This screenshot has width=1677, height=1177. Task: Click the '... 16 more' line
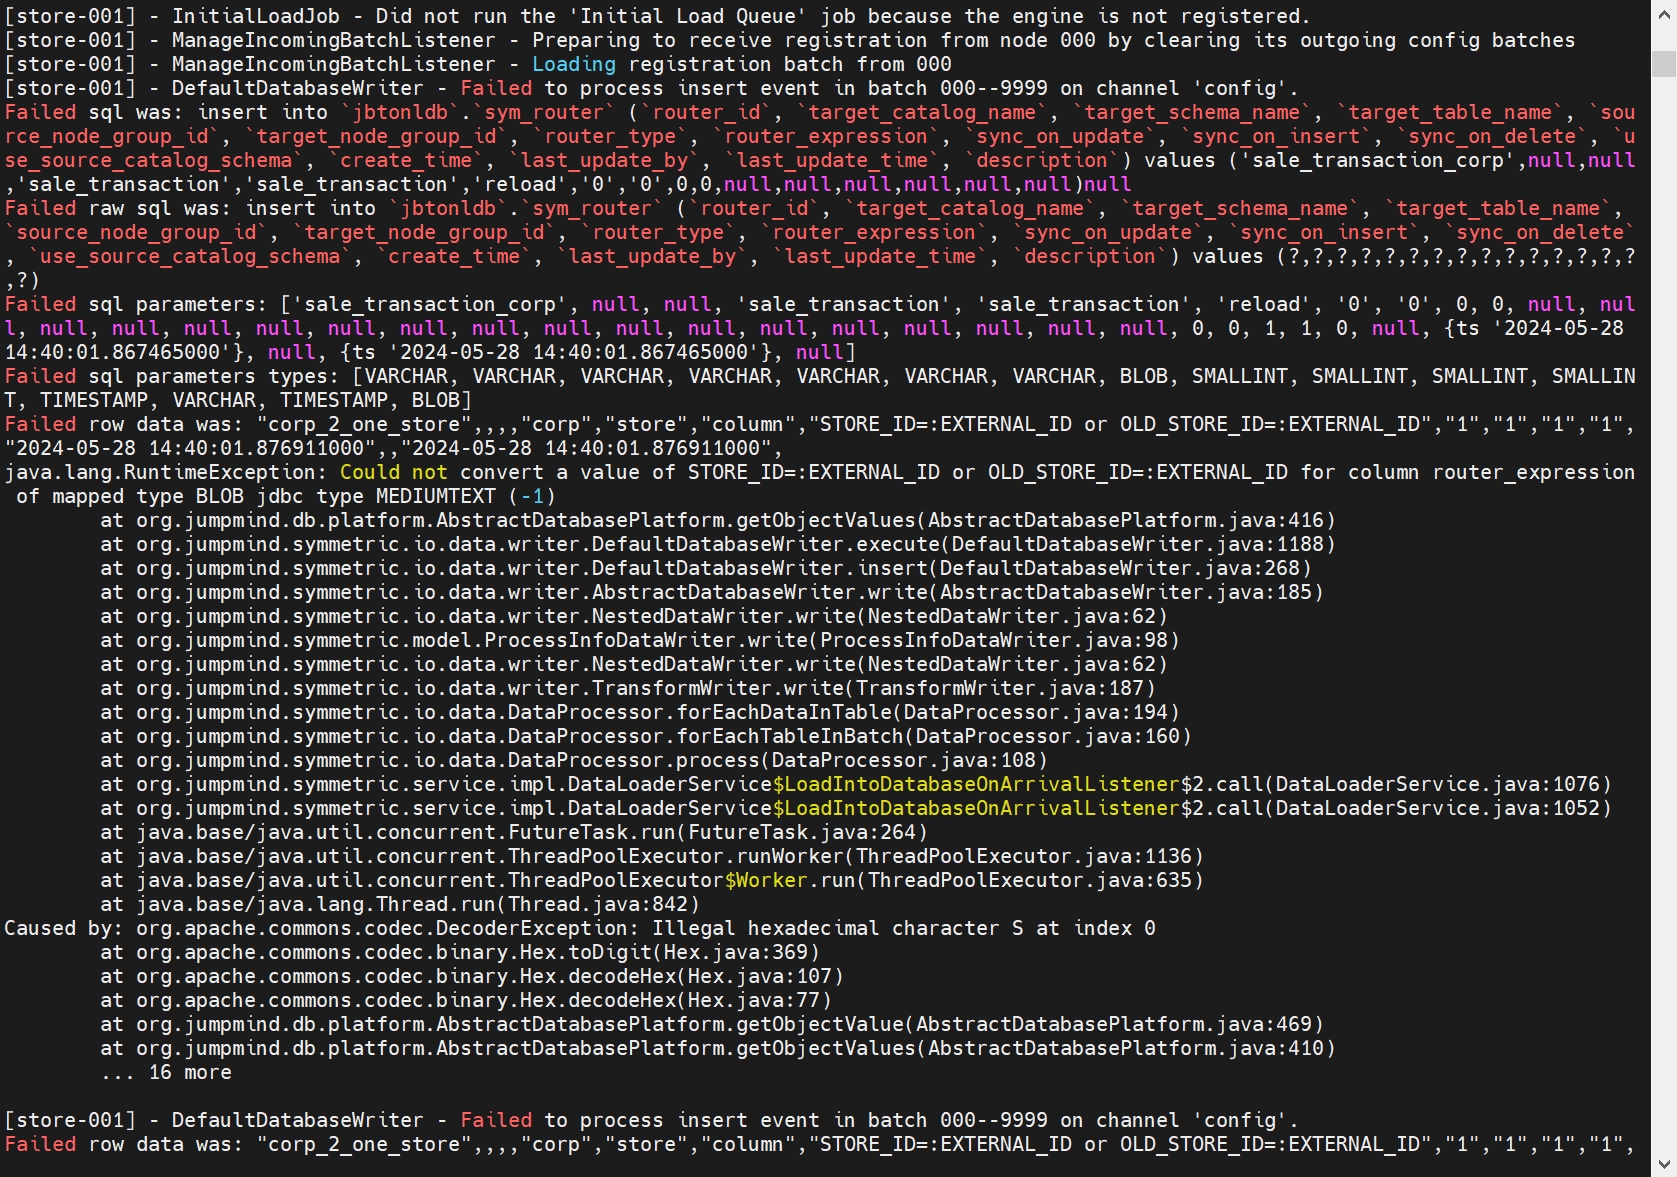166,1072
